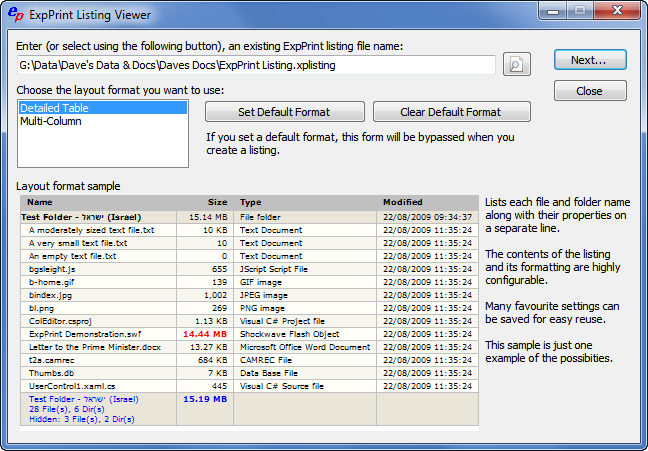Screen dimensions: 648x451
Task: Click the Close button
Action: click(590, 91)
